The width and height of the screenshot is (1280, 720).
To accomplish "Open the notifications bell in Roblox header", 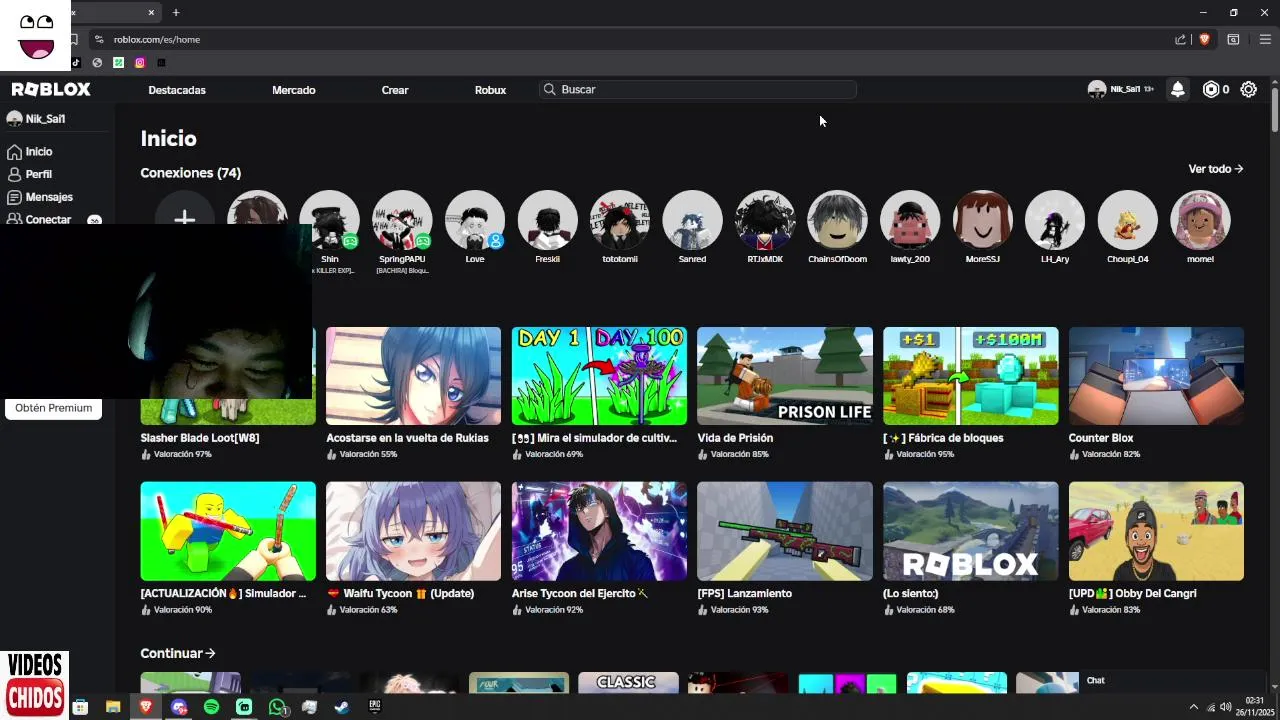I will click(x=1178, y=89).
